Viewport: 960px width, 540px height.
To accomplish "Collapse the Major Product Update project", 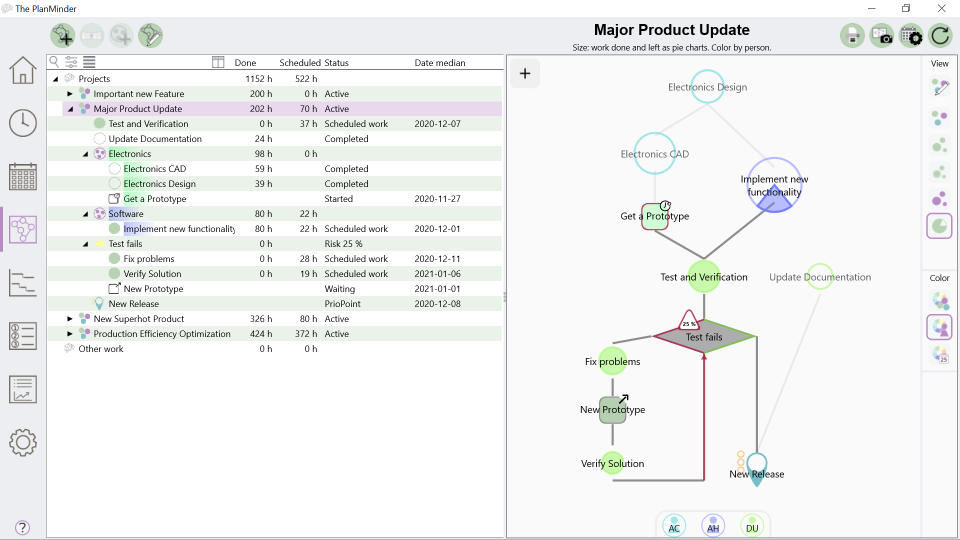I will [70, 109].
